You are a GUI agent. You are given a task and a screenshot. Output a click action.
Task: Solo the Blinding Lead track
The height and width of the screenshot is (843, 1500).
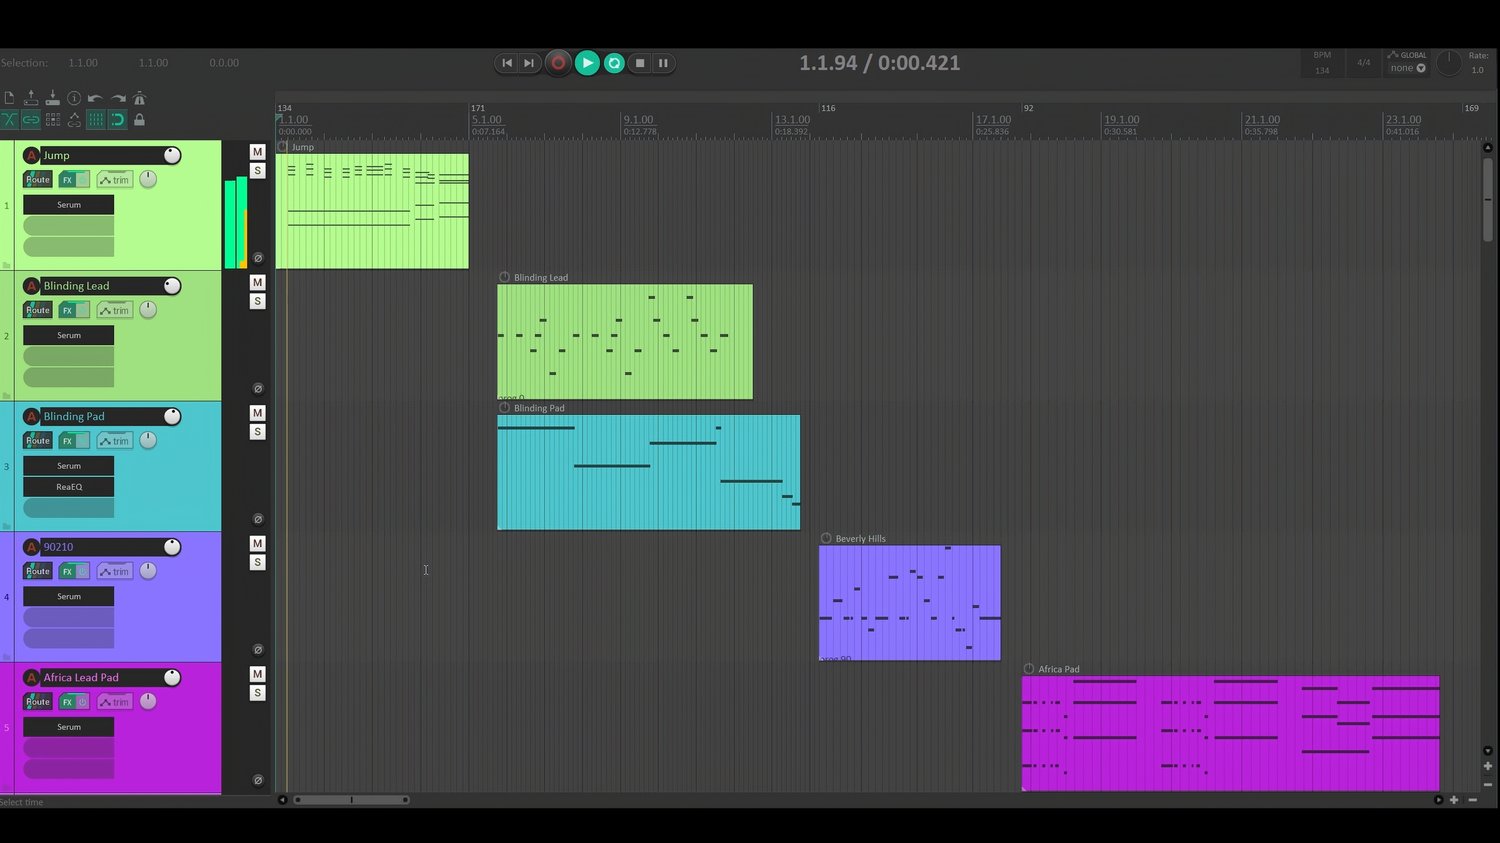click(x=257, y=301)
